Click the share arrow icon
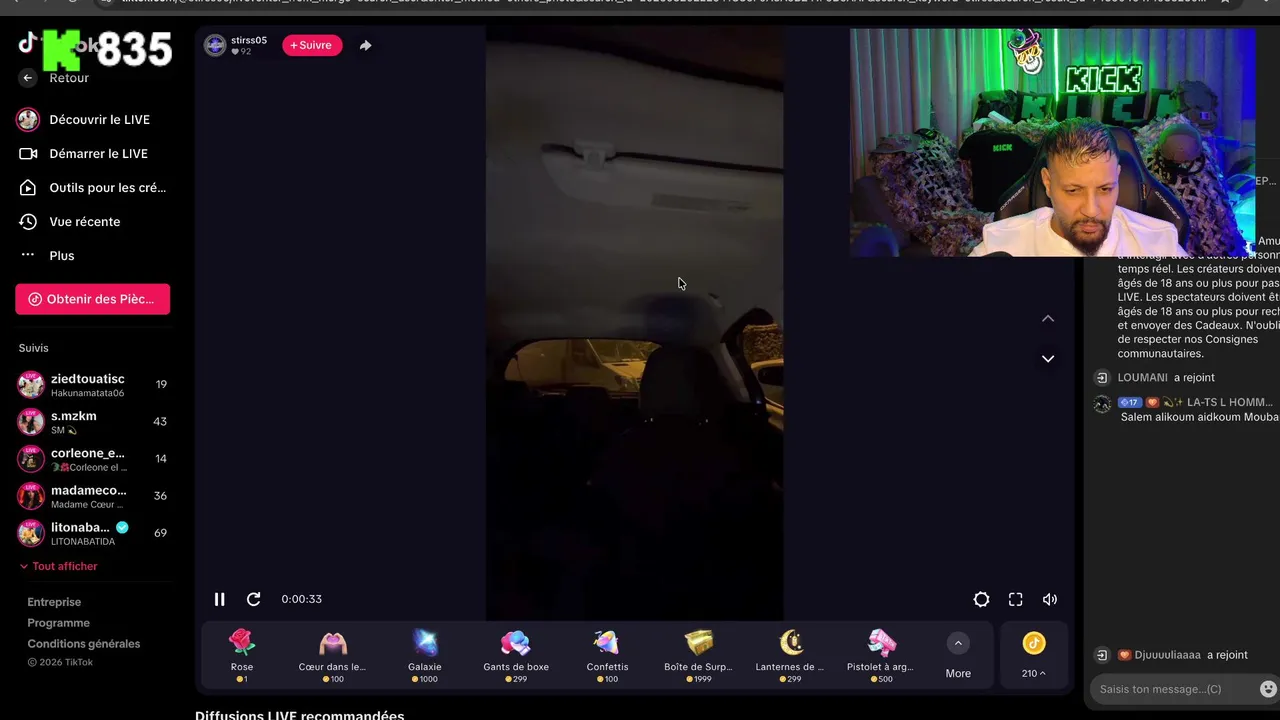This screenshot has height=720, width=1280. (x=365, y=45)
